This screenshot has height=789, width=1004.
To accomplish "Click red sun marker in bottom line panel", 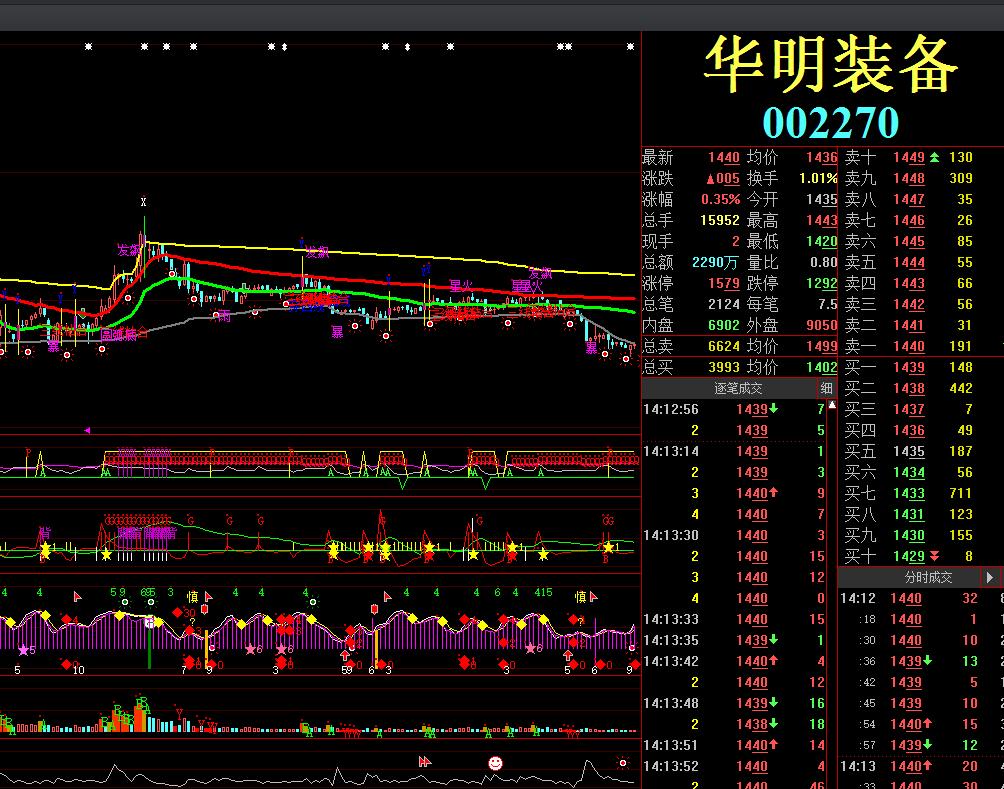I will (622, 763).
